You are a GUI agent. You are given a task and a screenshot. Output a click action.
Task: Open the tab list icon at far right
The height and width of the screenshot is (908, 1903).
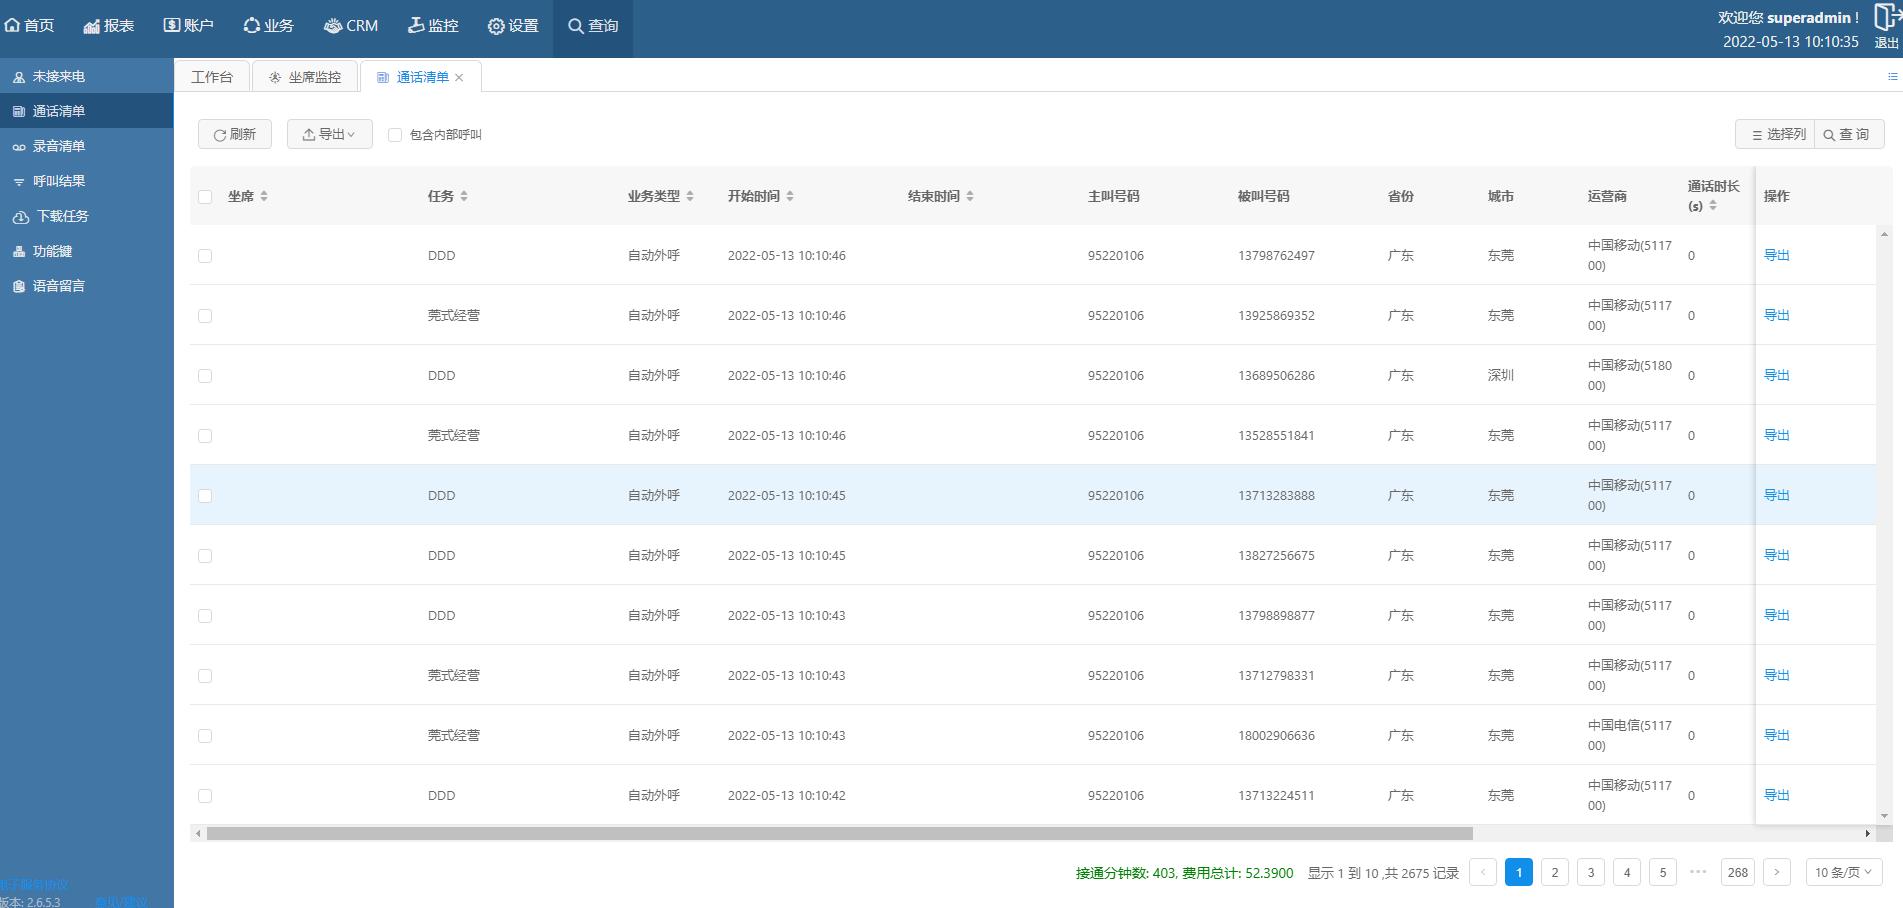coord(1892,76)
